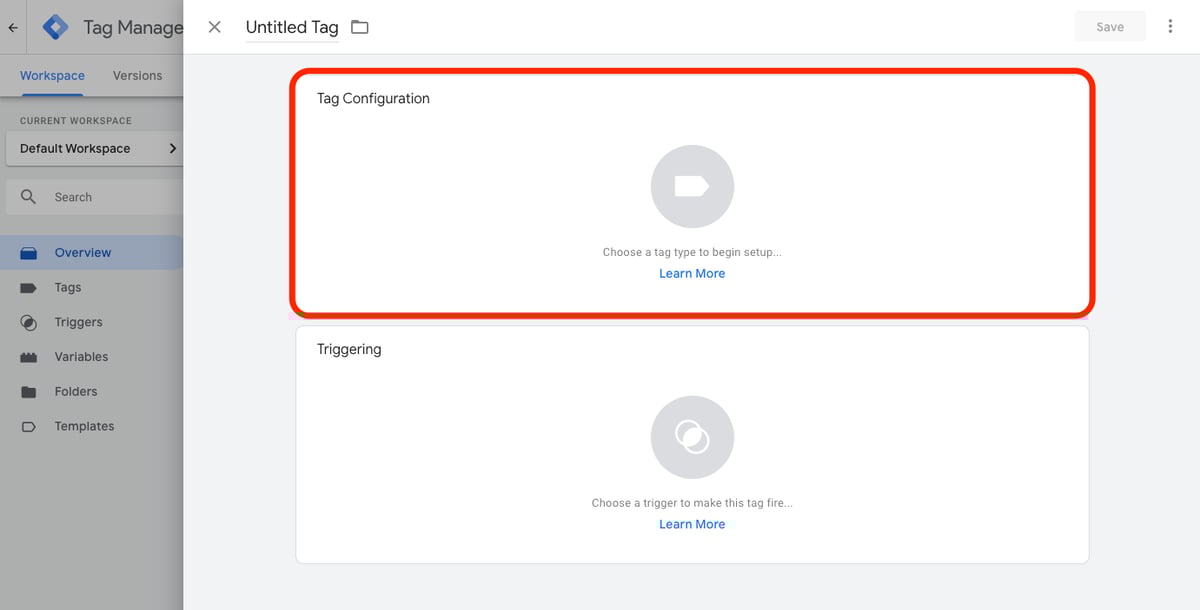This screenshot has width=1200, height=610.
Task: Click the Triggering heading
Action: (x=349, y=349)
